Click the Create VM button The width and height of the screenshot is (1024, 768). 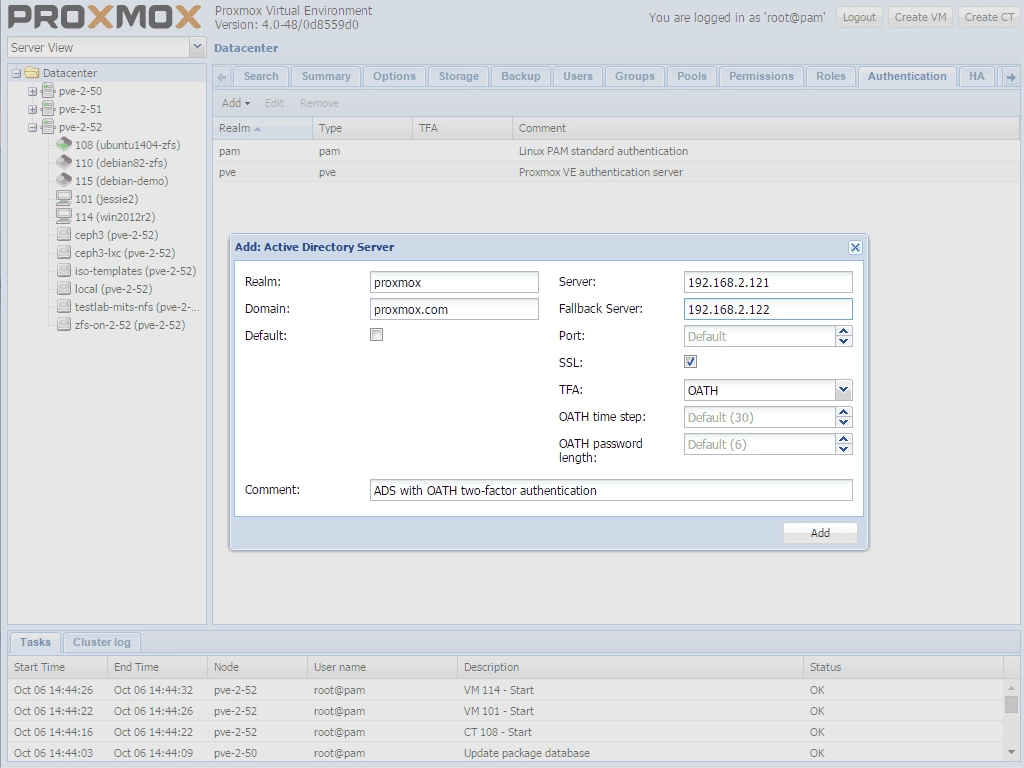click(920, 18)
